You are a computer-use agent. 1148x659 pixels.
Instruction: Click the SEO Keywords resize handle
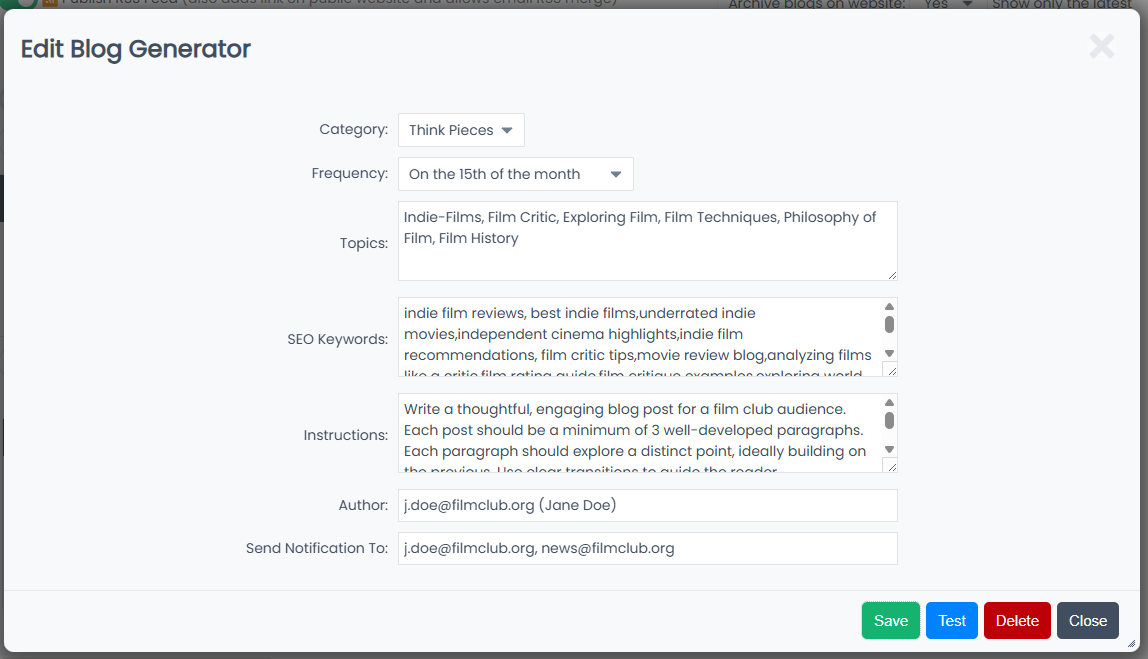click(890, 370)
